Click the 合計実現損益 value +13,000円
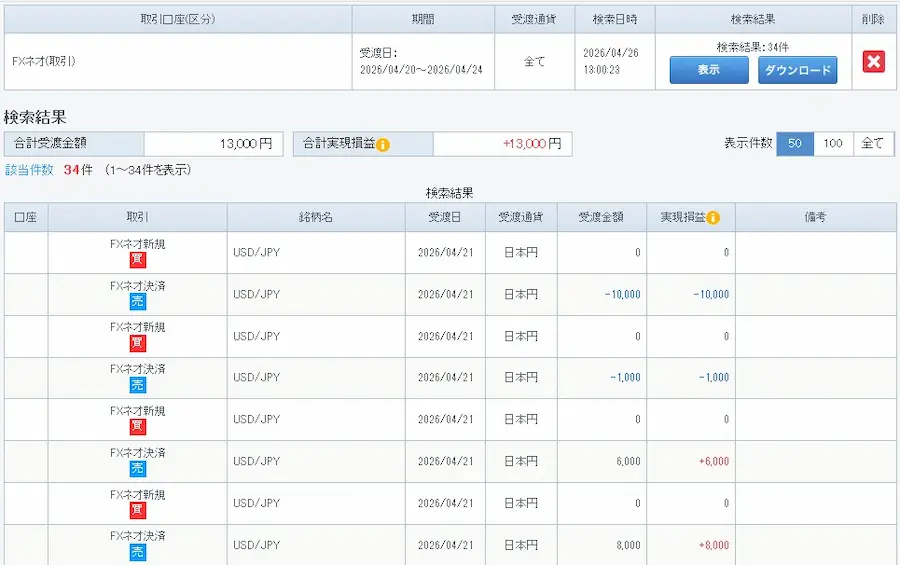Viewport: 900px width, 565px height. [x=532, y=144]
